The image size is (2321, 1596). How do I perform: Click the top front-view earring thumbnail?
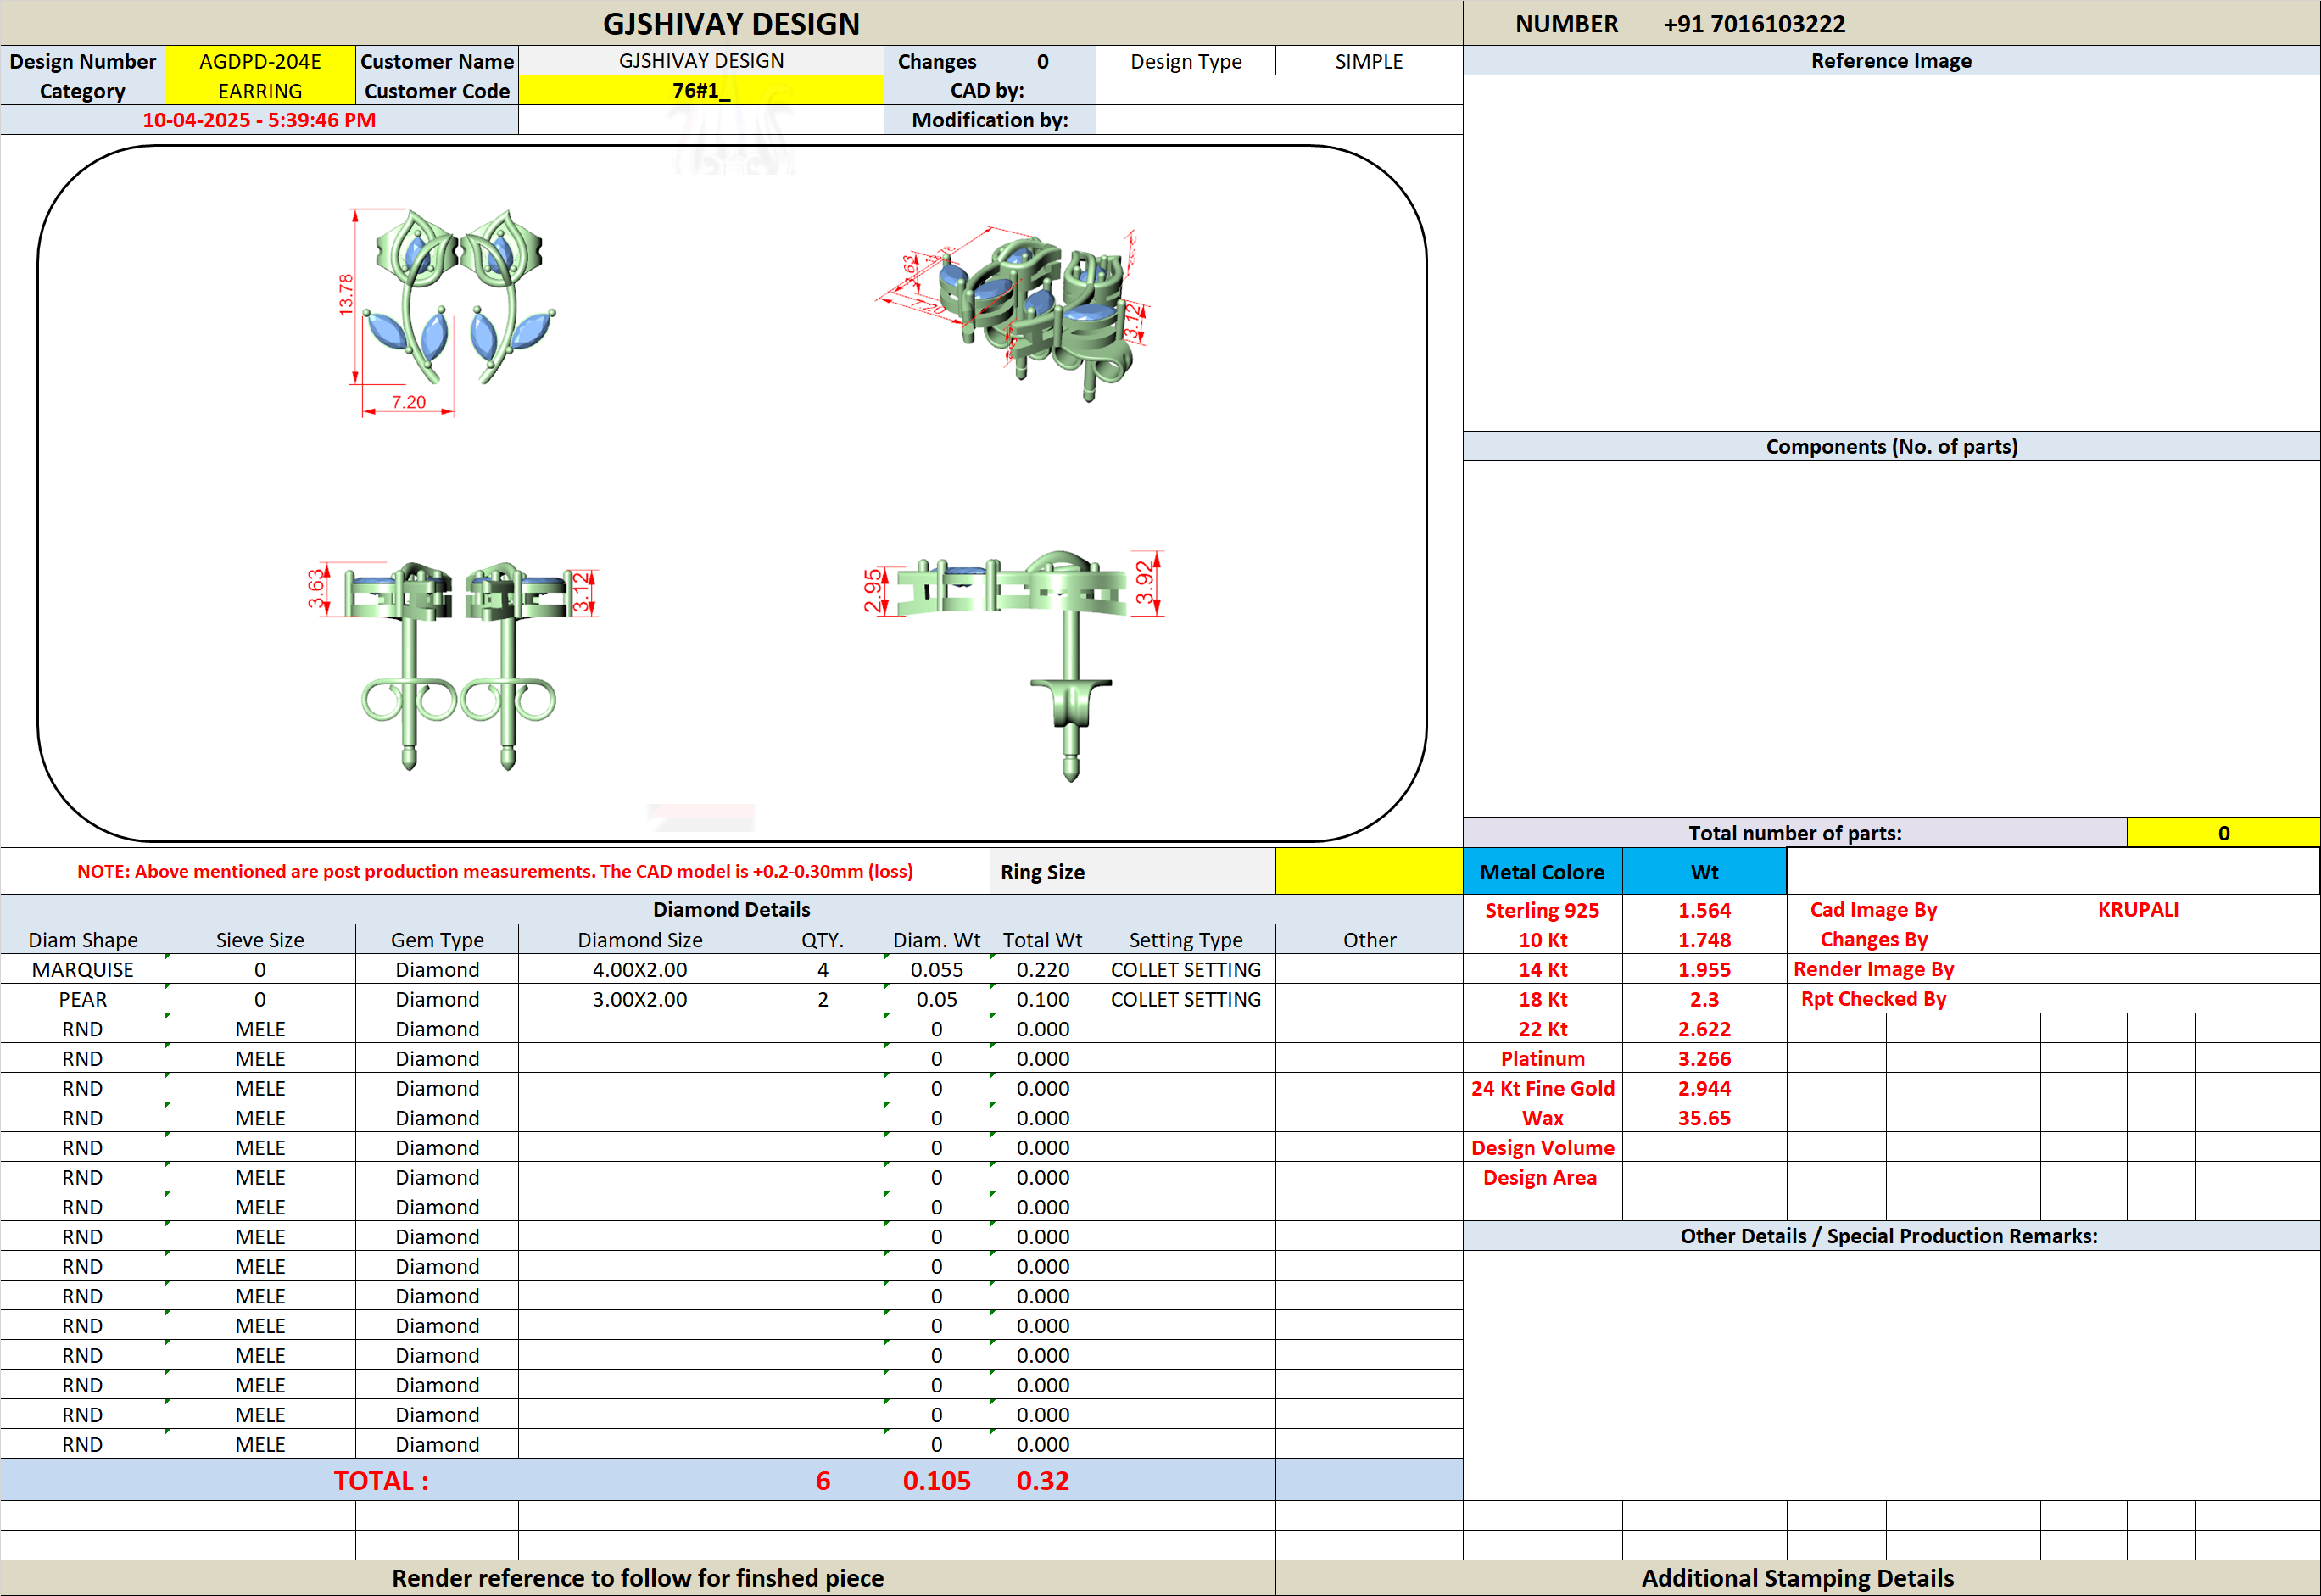pyautogui.click(x=447, y=310)
